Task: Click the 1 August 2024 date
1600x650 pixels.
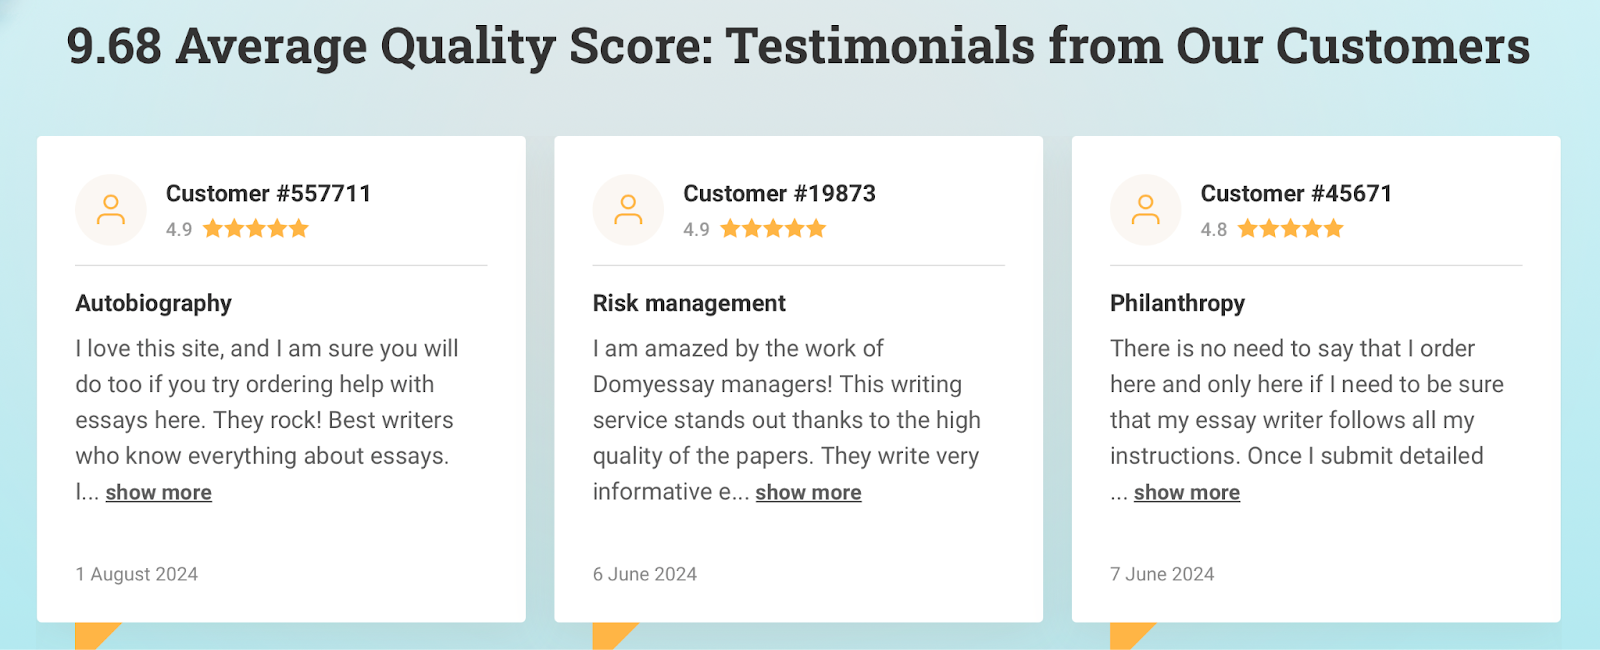Action: 137,574
